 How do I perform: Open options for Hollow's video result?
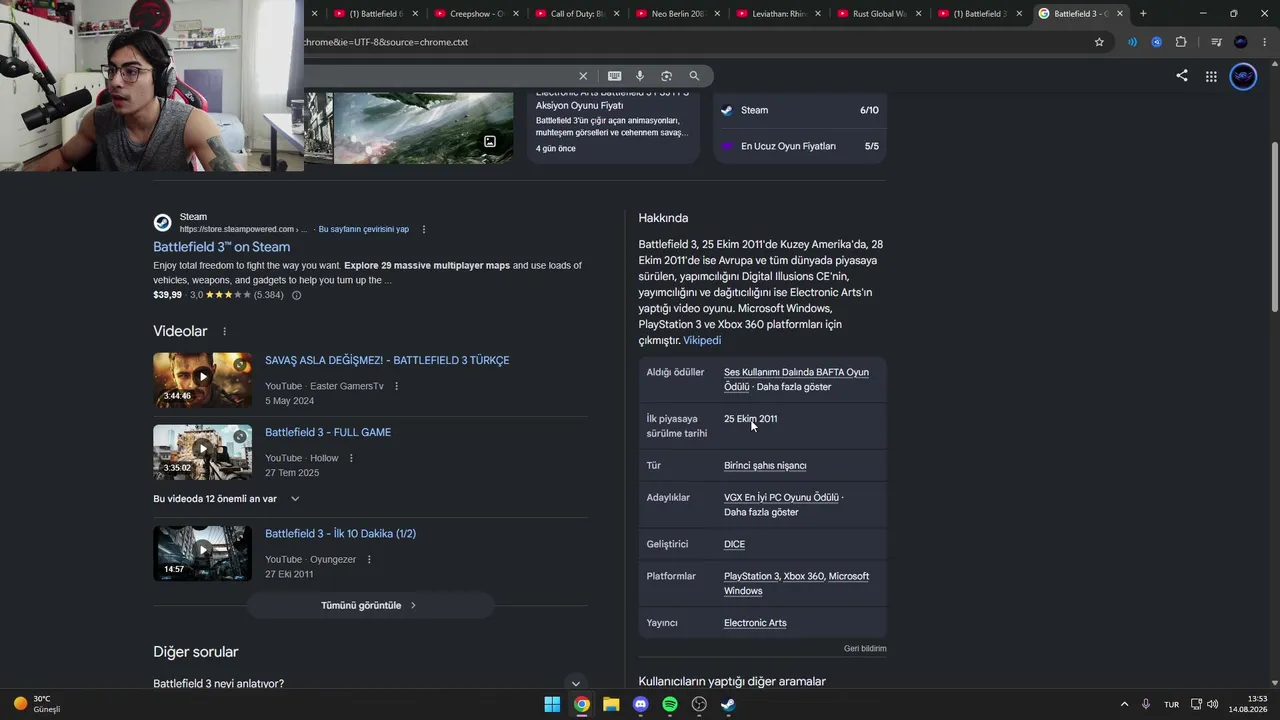pyautogui.click(x=351, y=458)
